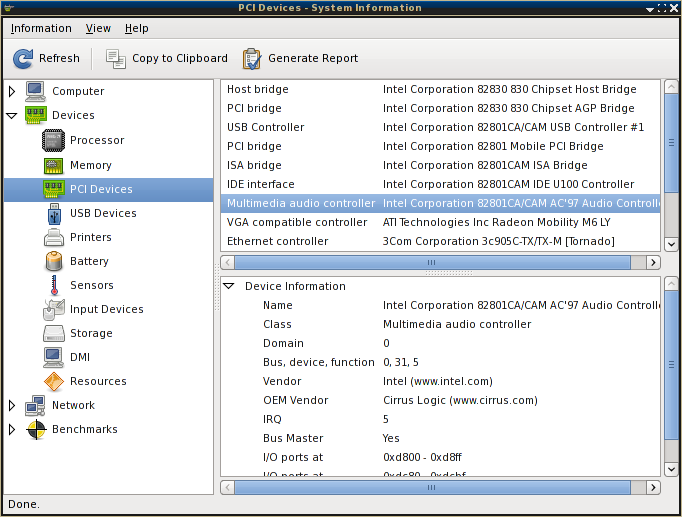682x517 pixels.
Task: Select the Printers icon
Action: [x=54, y=237]
